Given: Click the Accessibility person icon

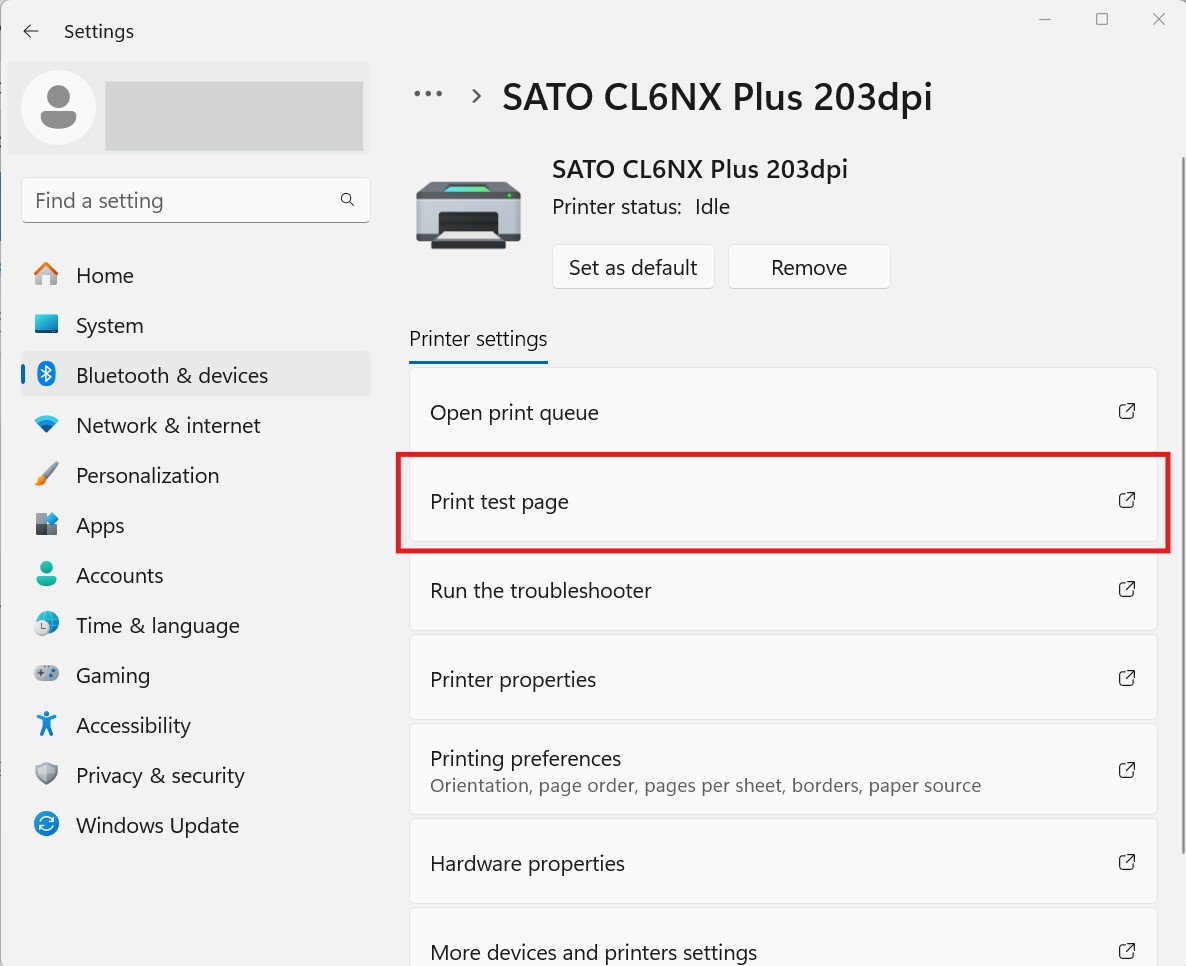Looking at the screenshot, I should tap(46, 725).
